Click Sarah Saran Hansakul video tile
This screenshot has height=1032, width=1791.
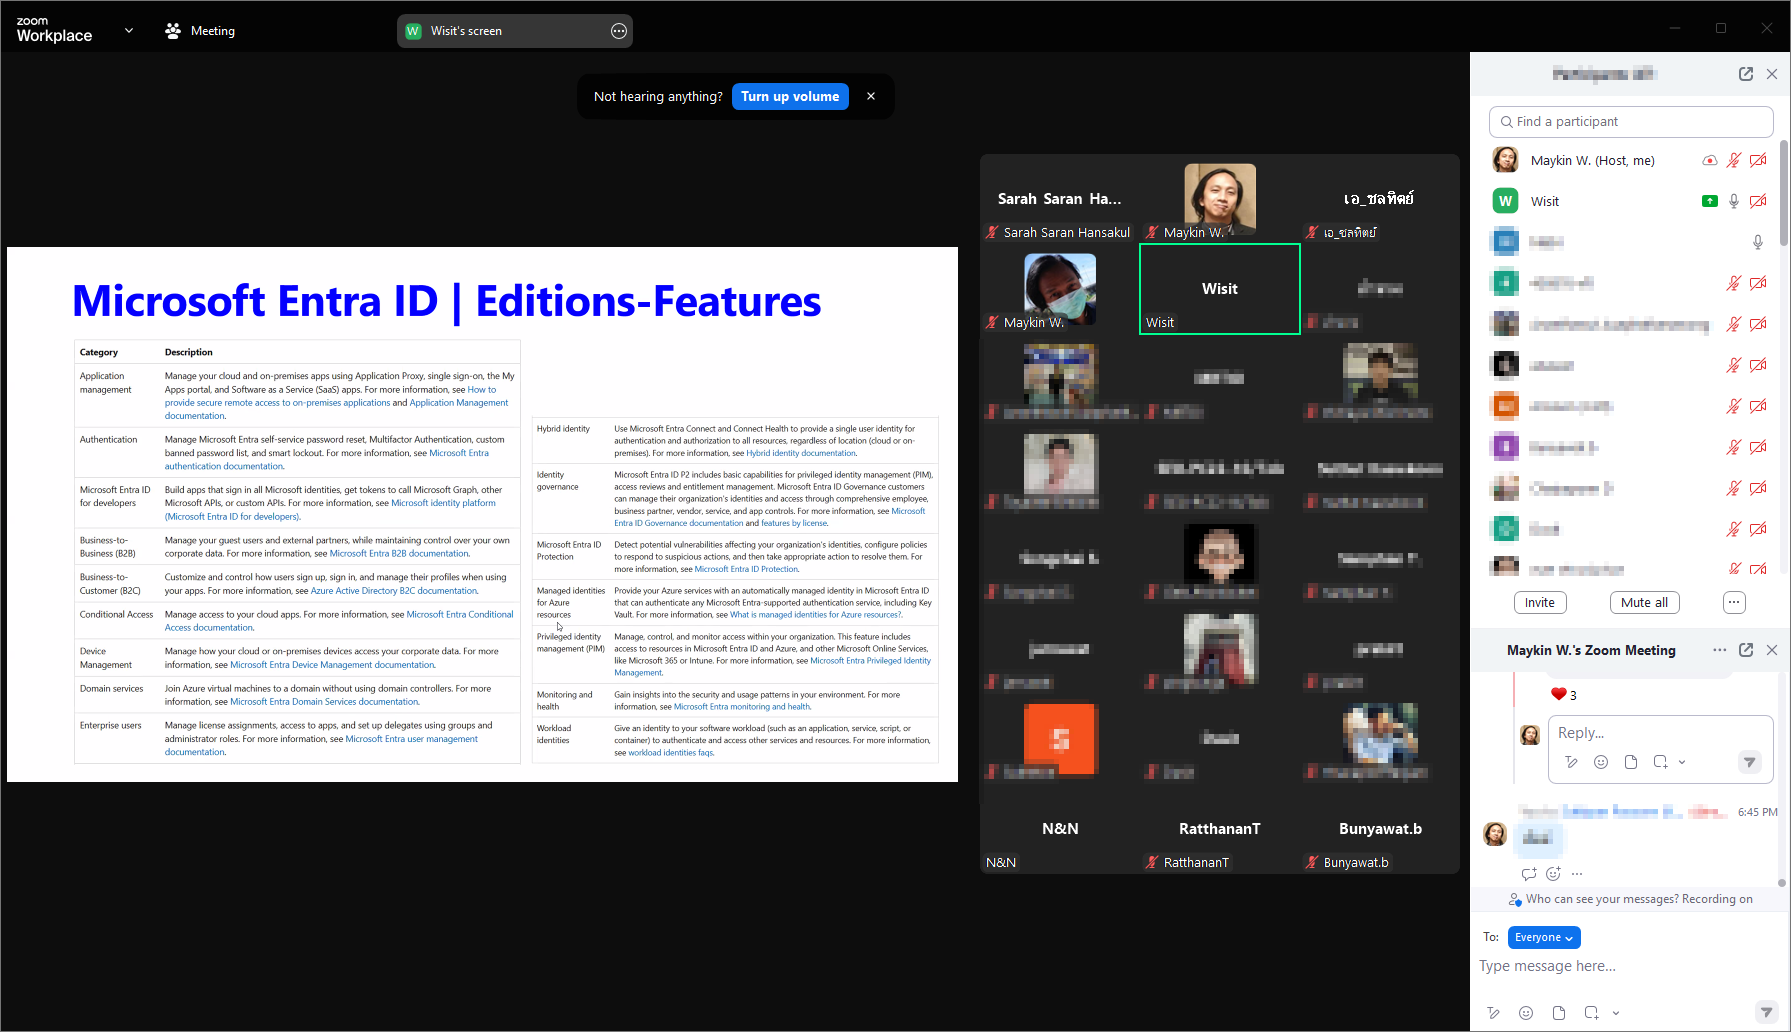pyautogui.click(x=1060, y=199)
